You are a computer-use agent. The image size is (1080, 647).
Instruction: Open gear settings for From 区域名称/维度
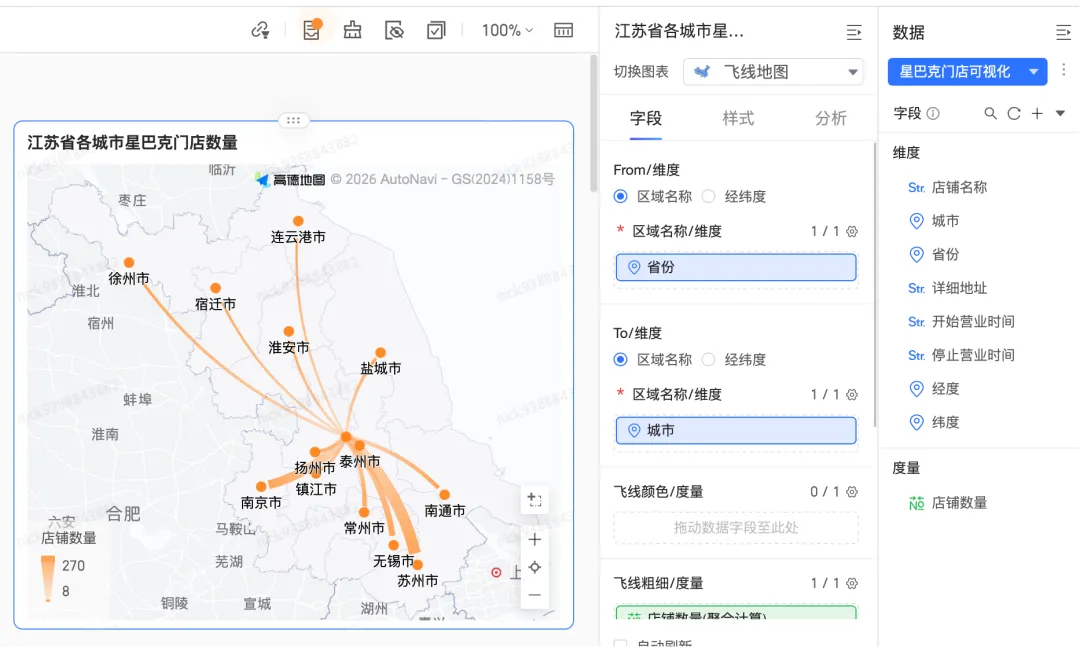tap(852, 232)
